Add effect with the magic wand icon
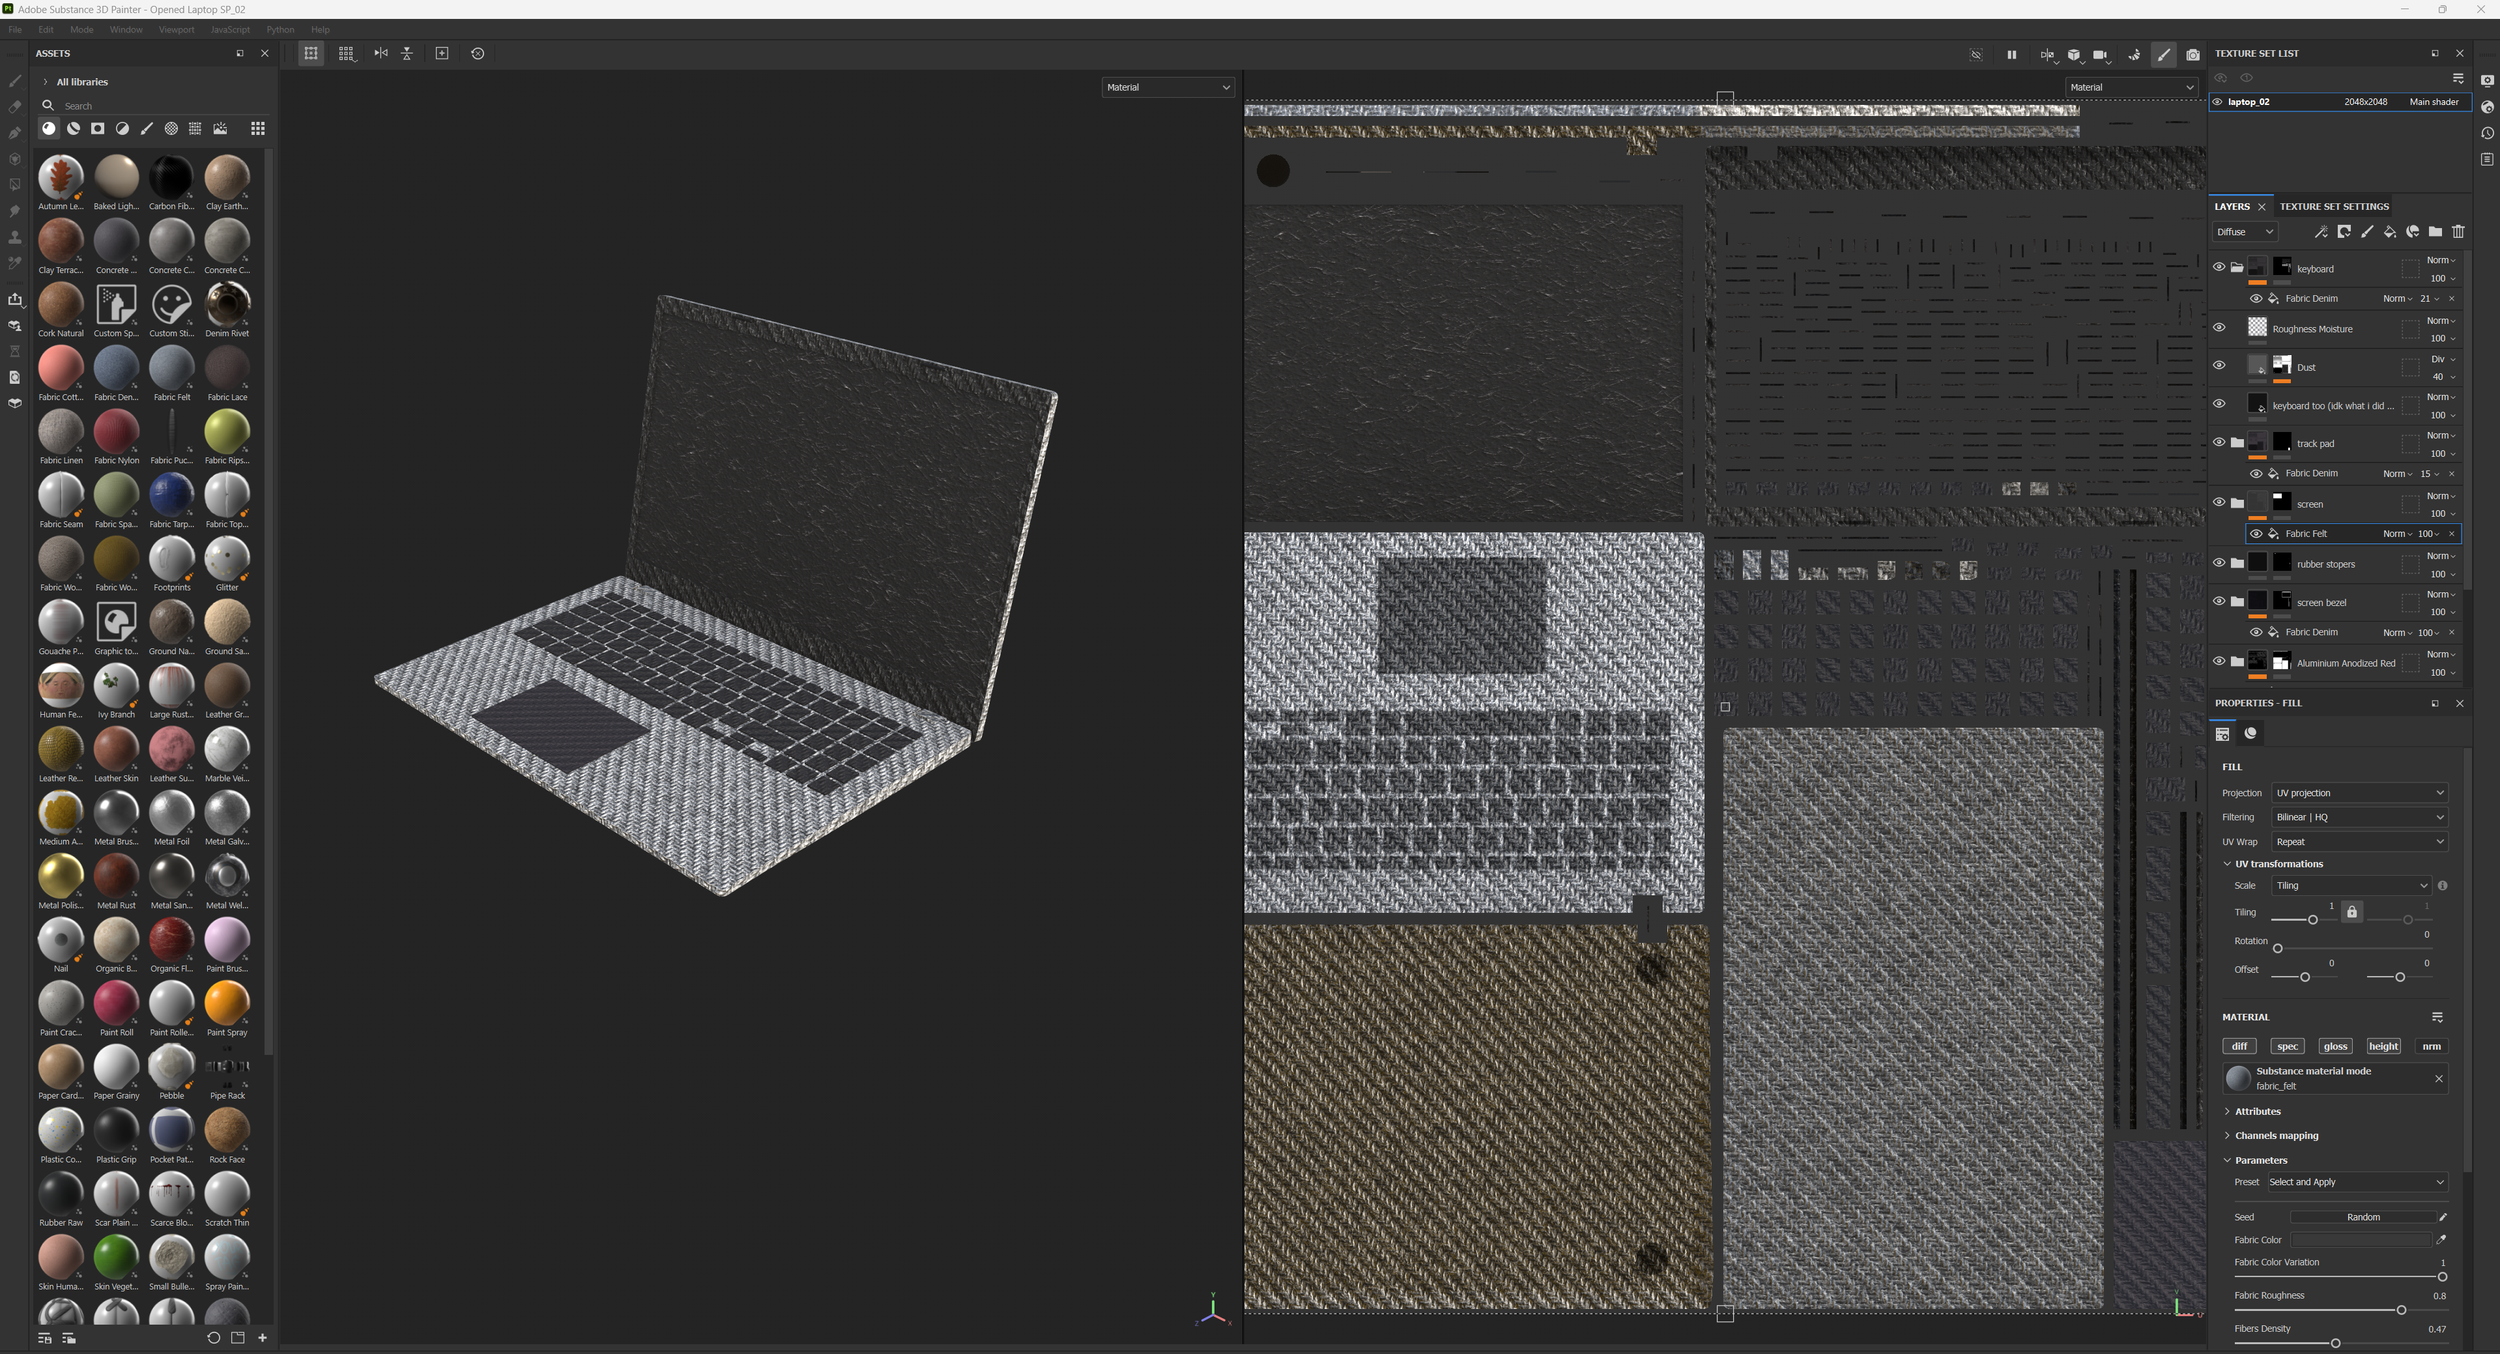The height and width of the screenshot is (1354, 2500). pos(2320,232)
